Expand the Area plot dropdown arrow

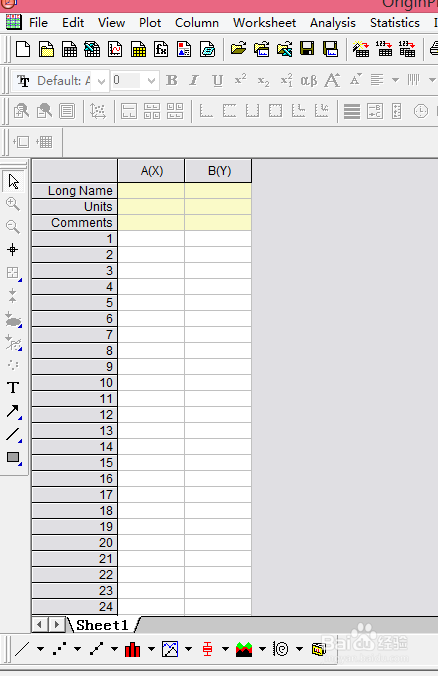[262, 649]
